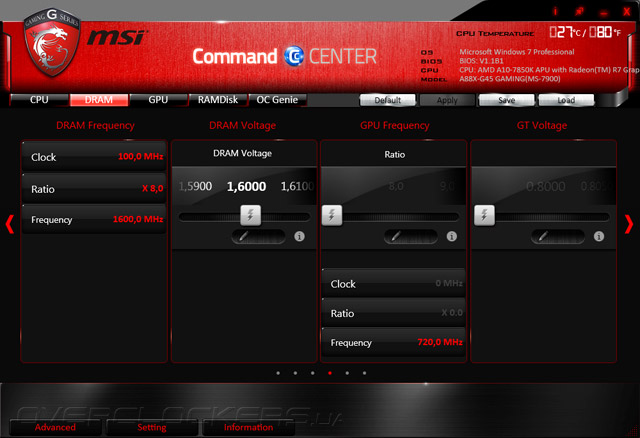640x438 pixels.
Task: Select the 1,6100 DRAM voltage value
Action: (297, 186)
